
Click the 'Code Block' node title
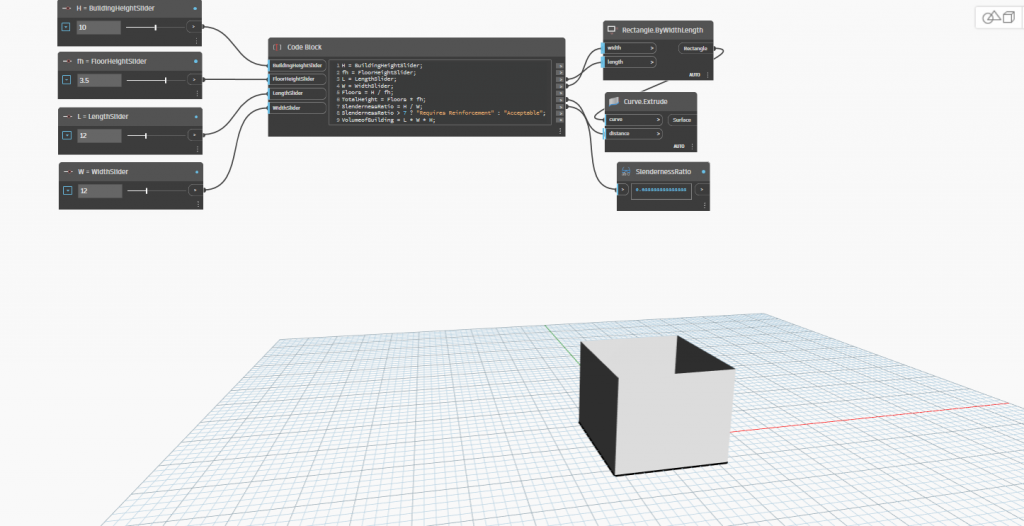click(304, 47)
